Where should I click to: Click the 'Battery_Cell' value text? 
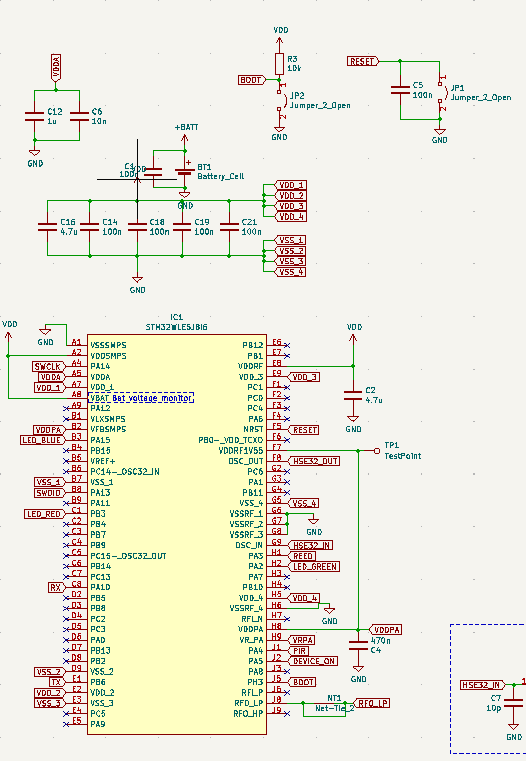click(x=220, y=177)
